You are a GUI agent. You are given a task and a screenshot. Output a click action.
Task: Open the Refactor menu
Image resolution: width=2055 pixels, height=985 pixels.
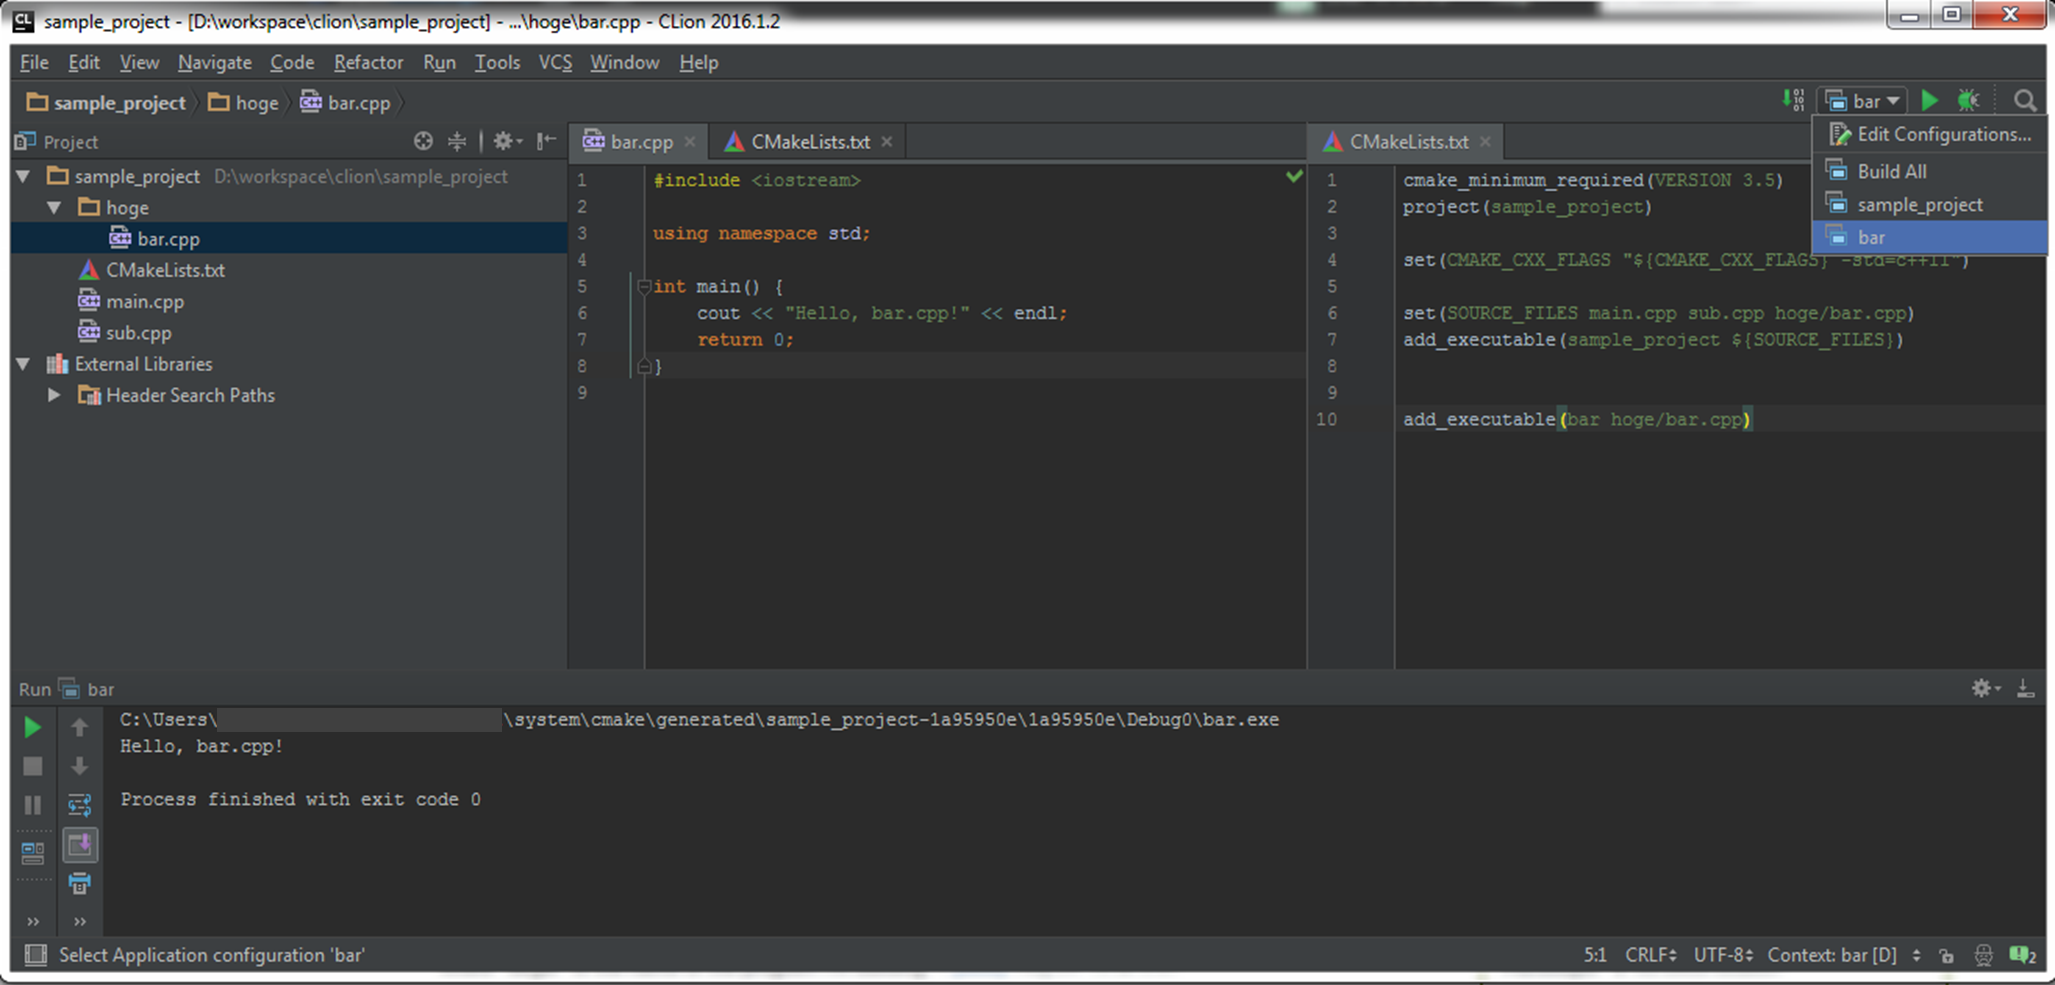pos(368,63)
